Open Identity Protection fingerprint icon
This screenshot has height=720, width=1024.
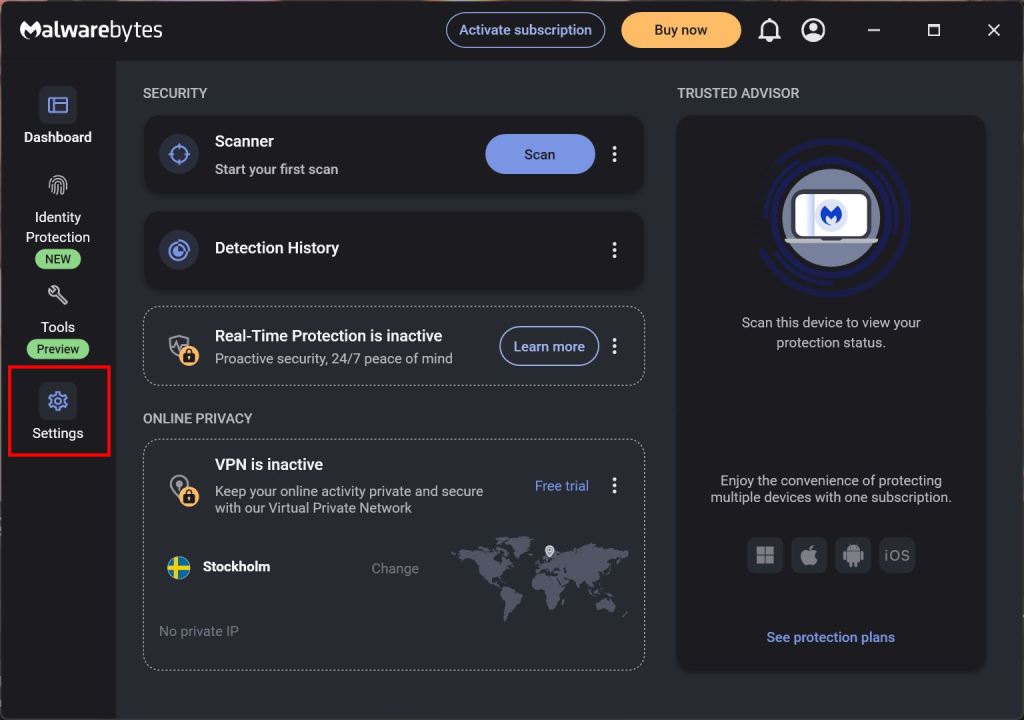pos(57,186)
